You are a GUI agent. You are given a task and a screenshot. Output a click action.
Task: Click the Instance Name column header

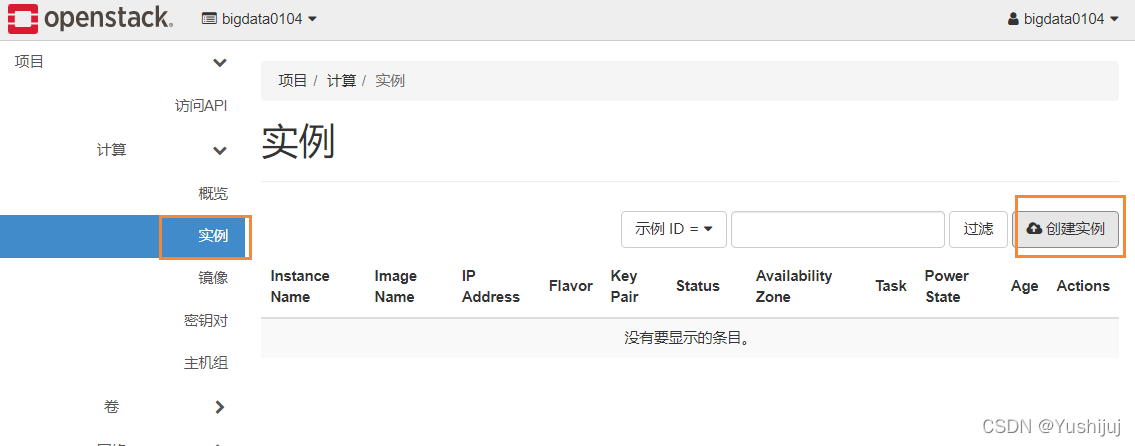point(300,286)
